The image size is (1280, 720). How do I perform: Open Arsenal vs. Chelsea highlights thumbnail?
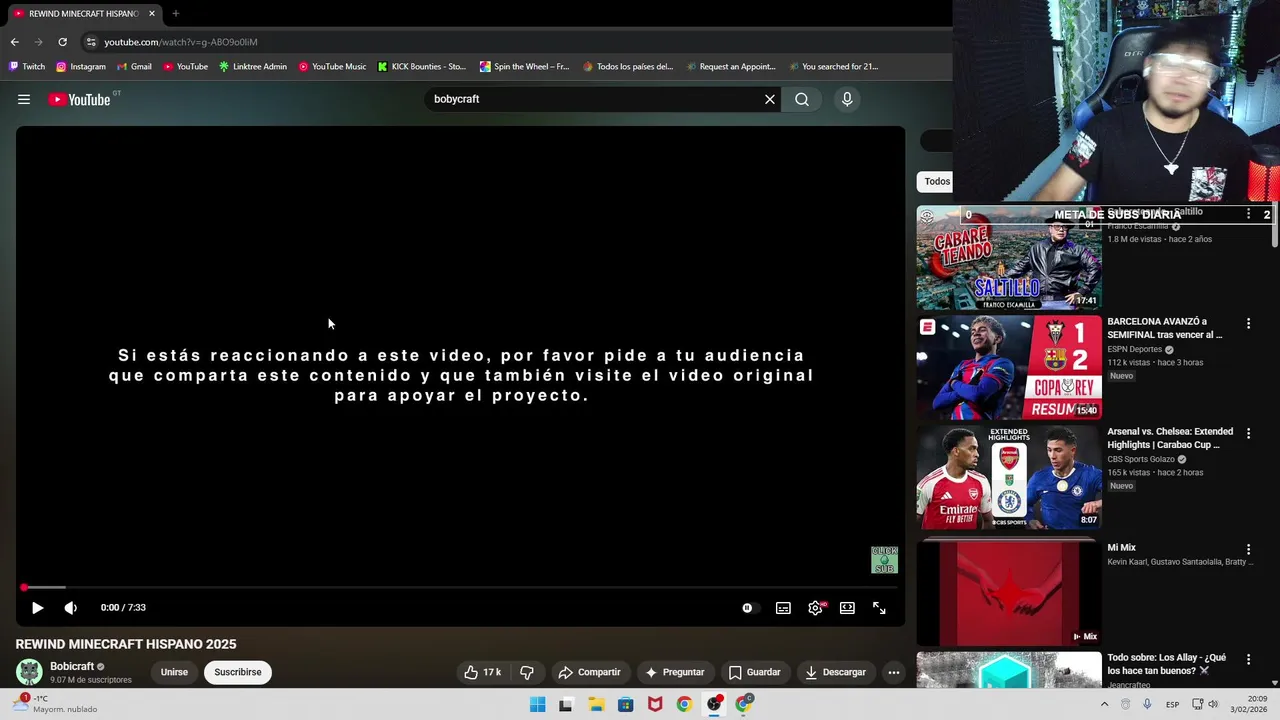coord(1009,478)
